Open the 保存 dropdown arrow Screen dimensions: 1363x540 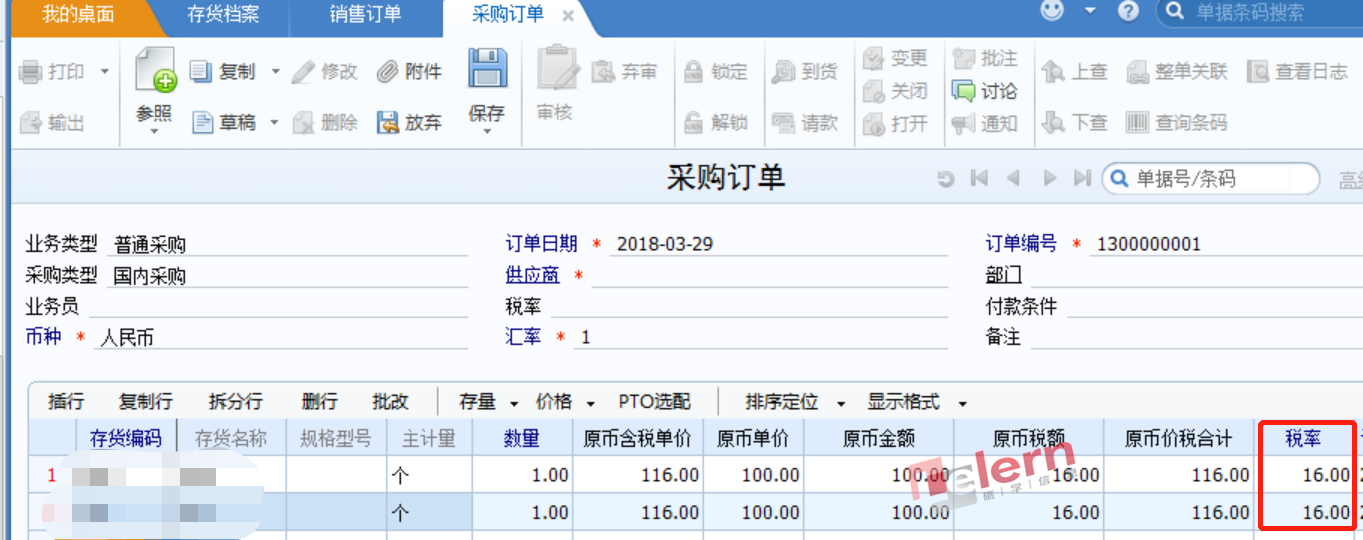(x=487, y=131)
